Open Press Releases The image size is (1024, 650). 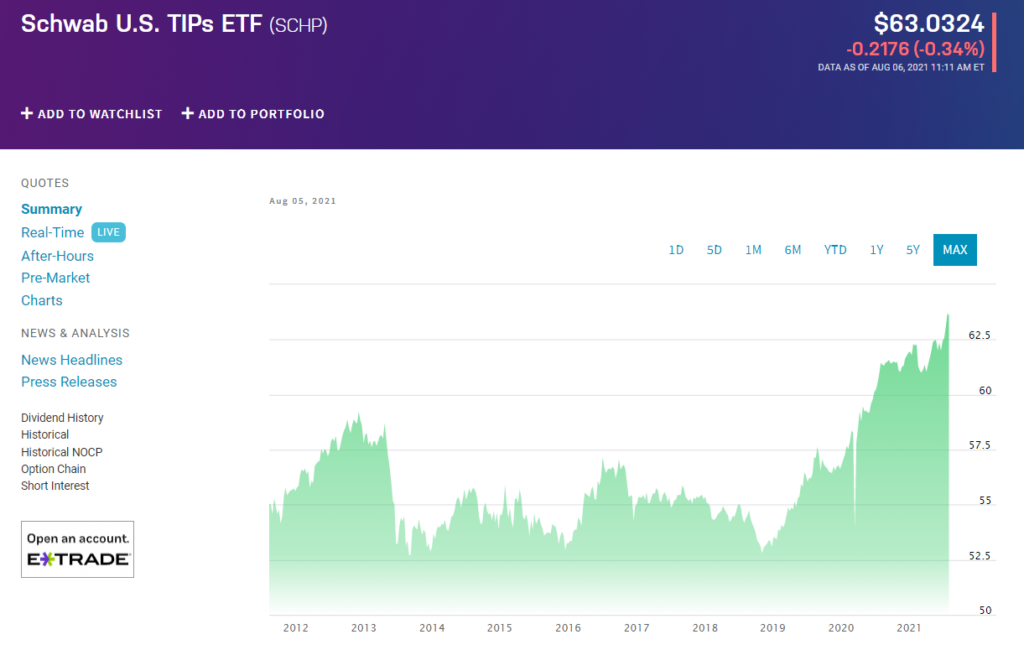coord(69,381)
